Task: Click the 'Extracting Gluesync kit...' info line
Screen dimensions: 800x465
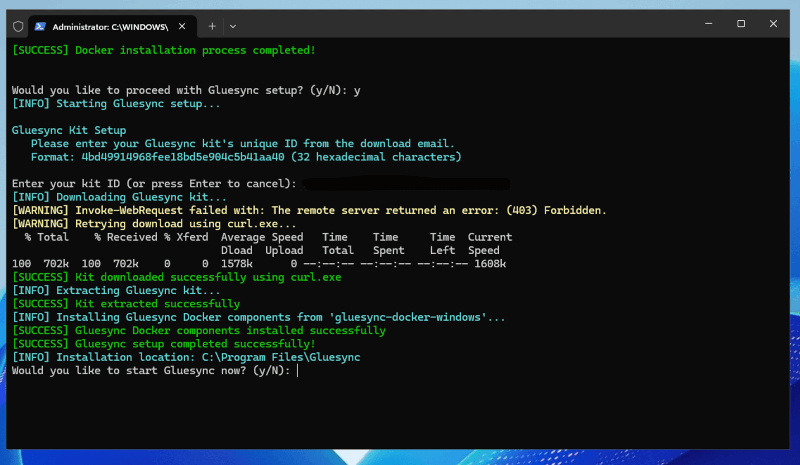Action: click(x=116, y=290)
